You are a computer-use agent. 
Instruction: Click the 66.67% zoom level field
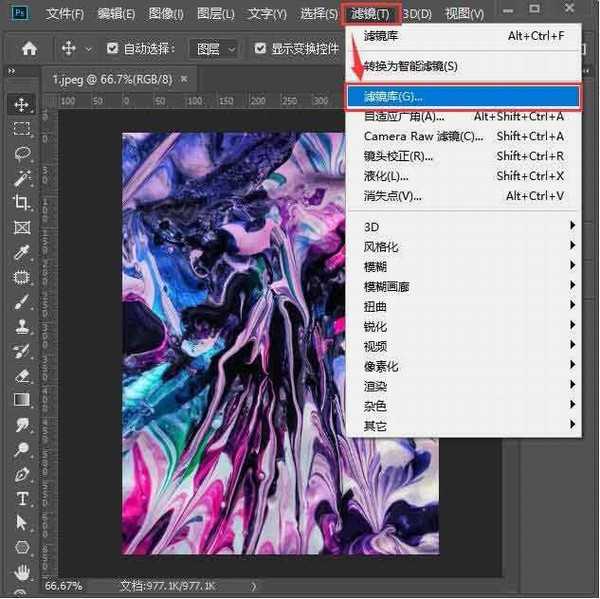64,585
